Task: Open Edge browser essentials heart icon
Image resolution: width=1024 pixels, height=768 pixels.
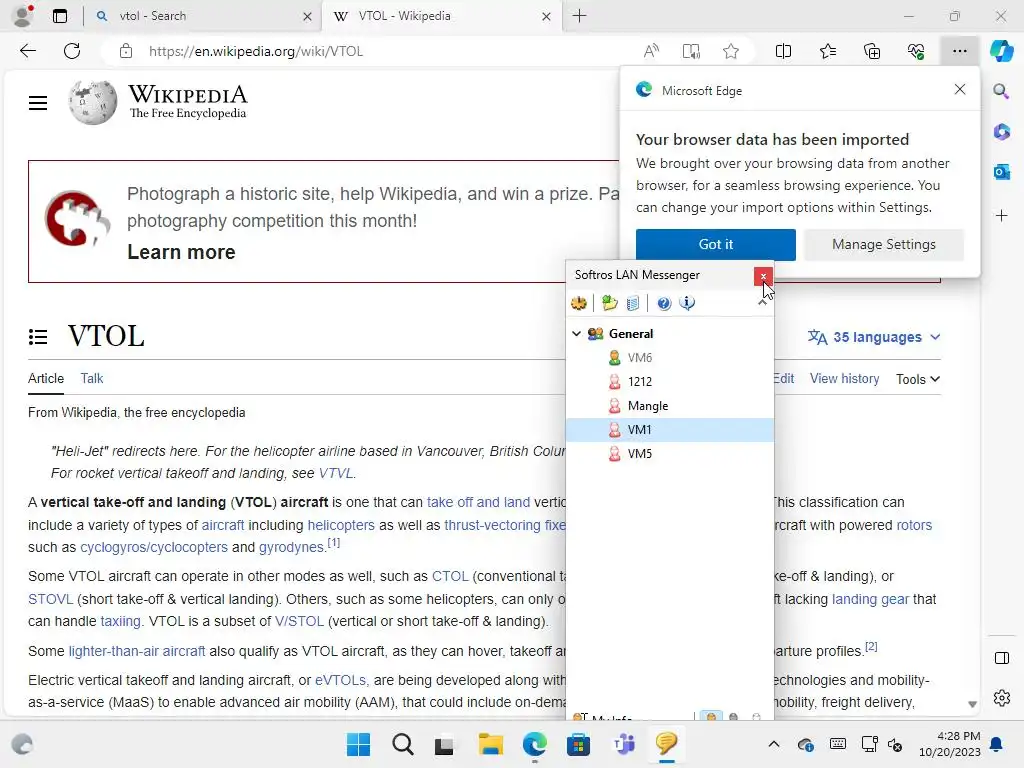Action: tap(916, 51)
